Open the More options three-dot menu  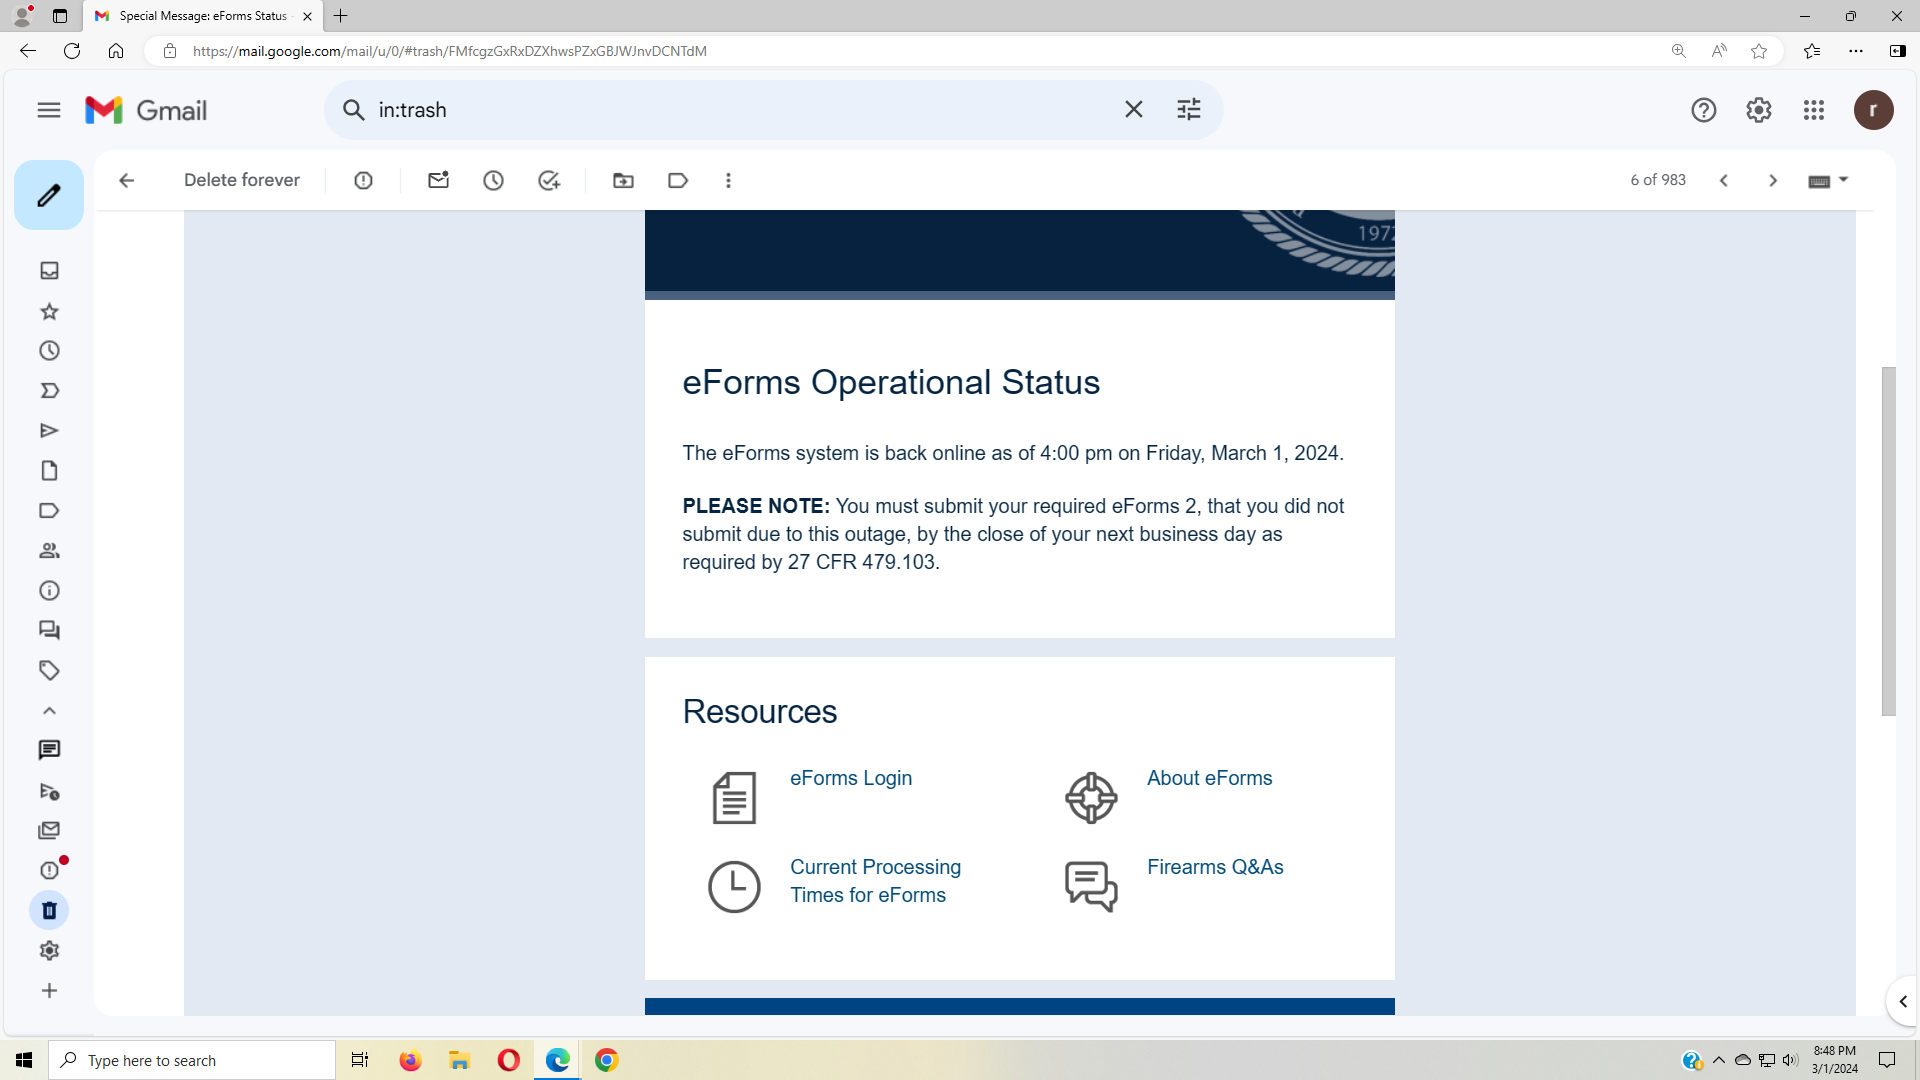(728, 181)
